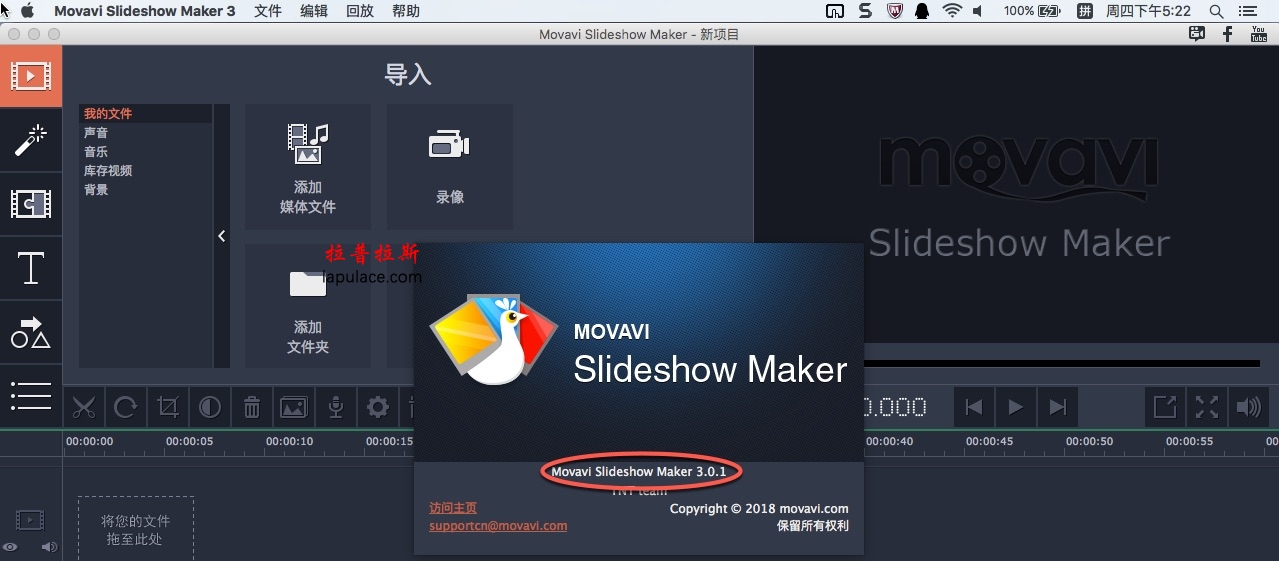Open the Clip properties gear icon

click(x=378, y=407)
